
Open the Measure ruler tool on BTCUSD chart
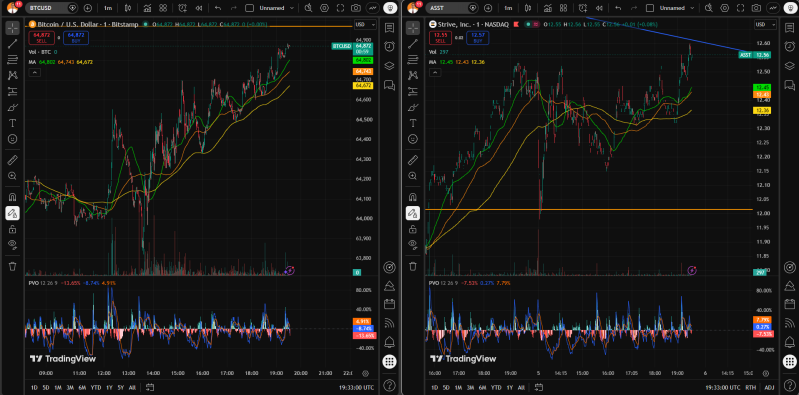[13, 161]
